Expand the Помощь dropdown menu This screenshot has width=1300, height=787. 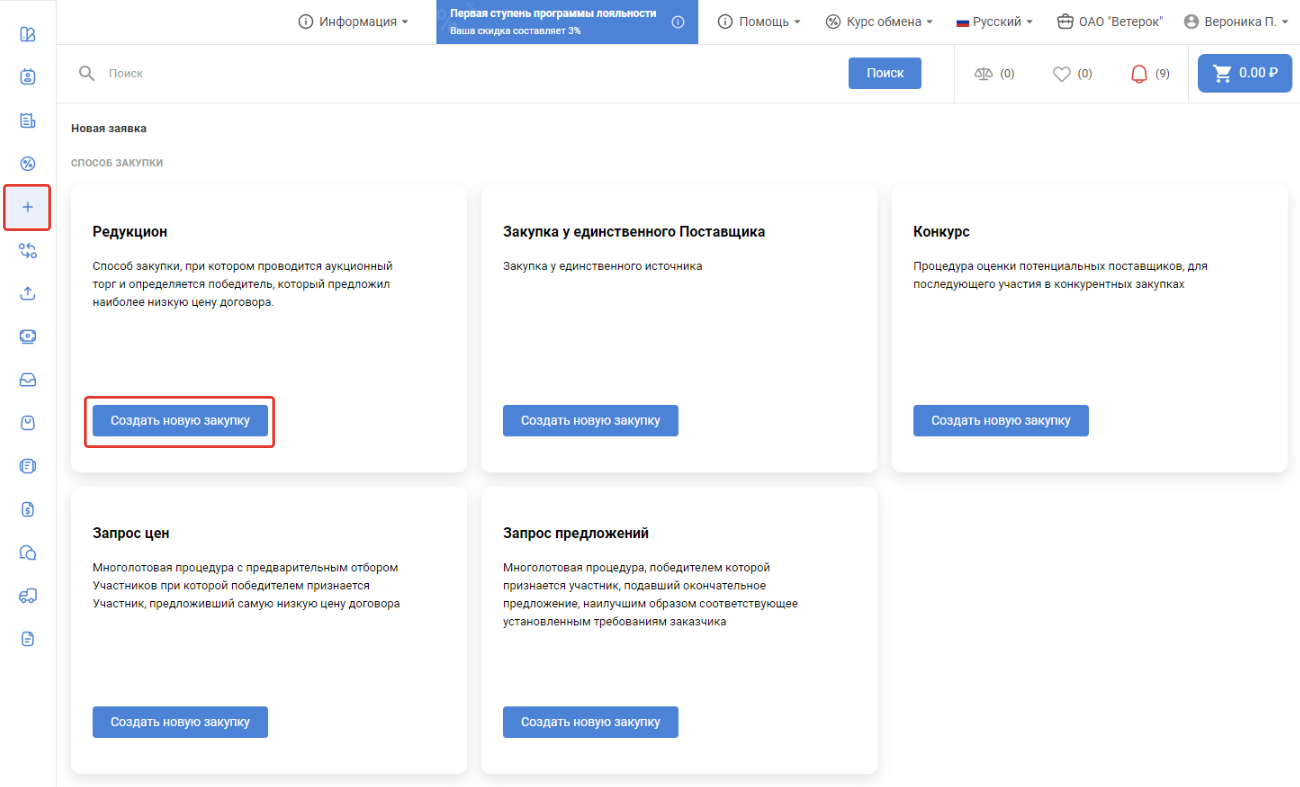click(x=760, y=22)
